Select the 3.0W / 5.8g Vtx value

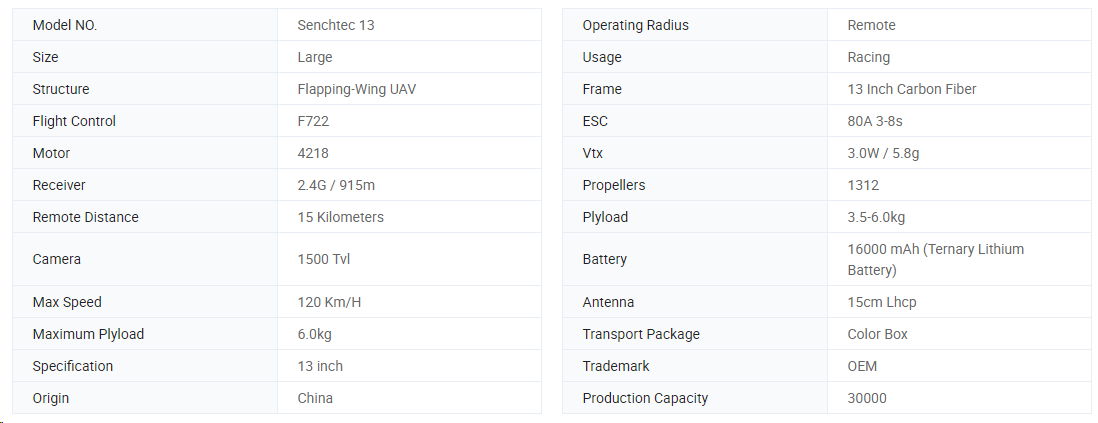tap(883, 153)
